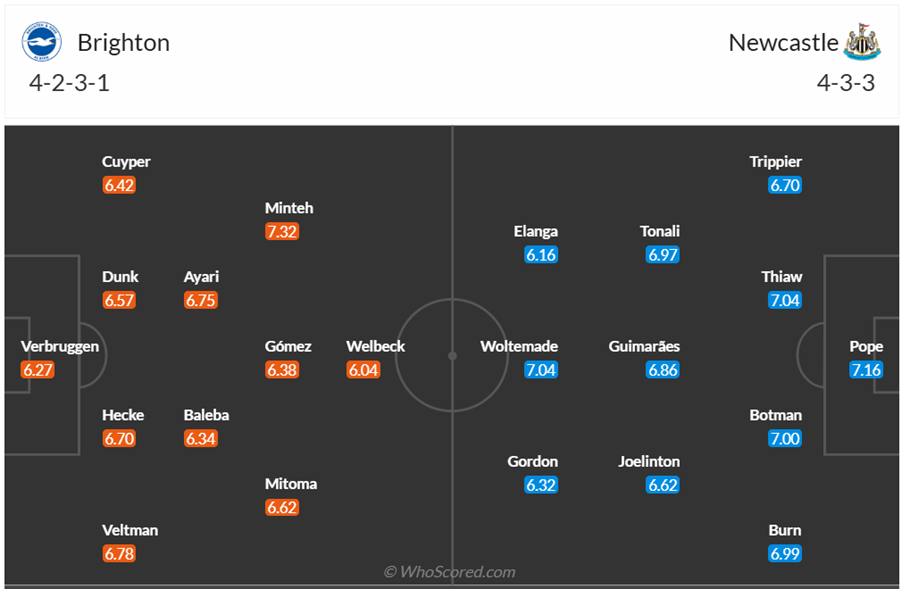This screenshot has height=589, width=902.
Task: Click Newcastle's 4-3-3 formation text
Action: click(845, 83)
